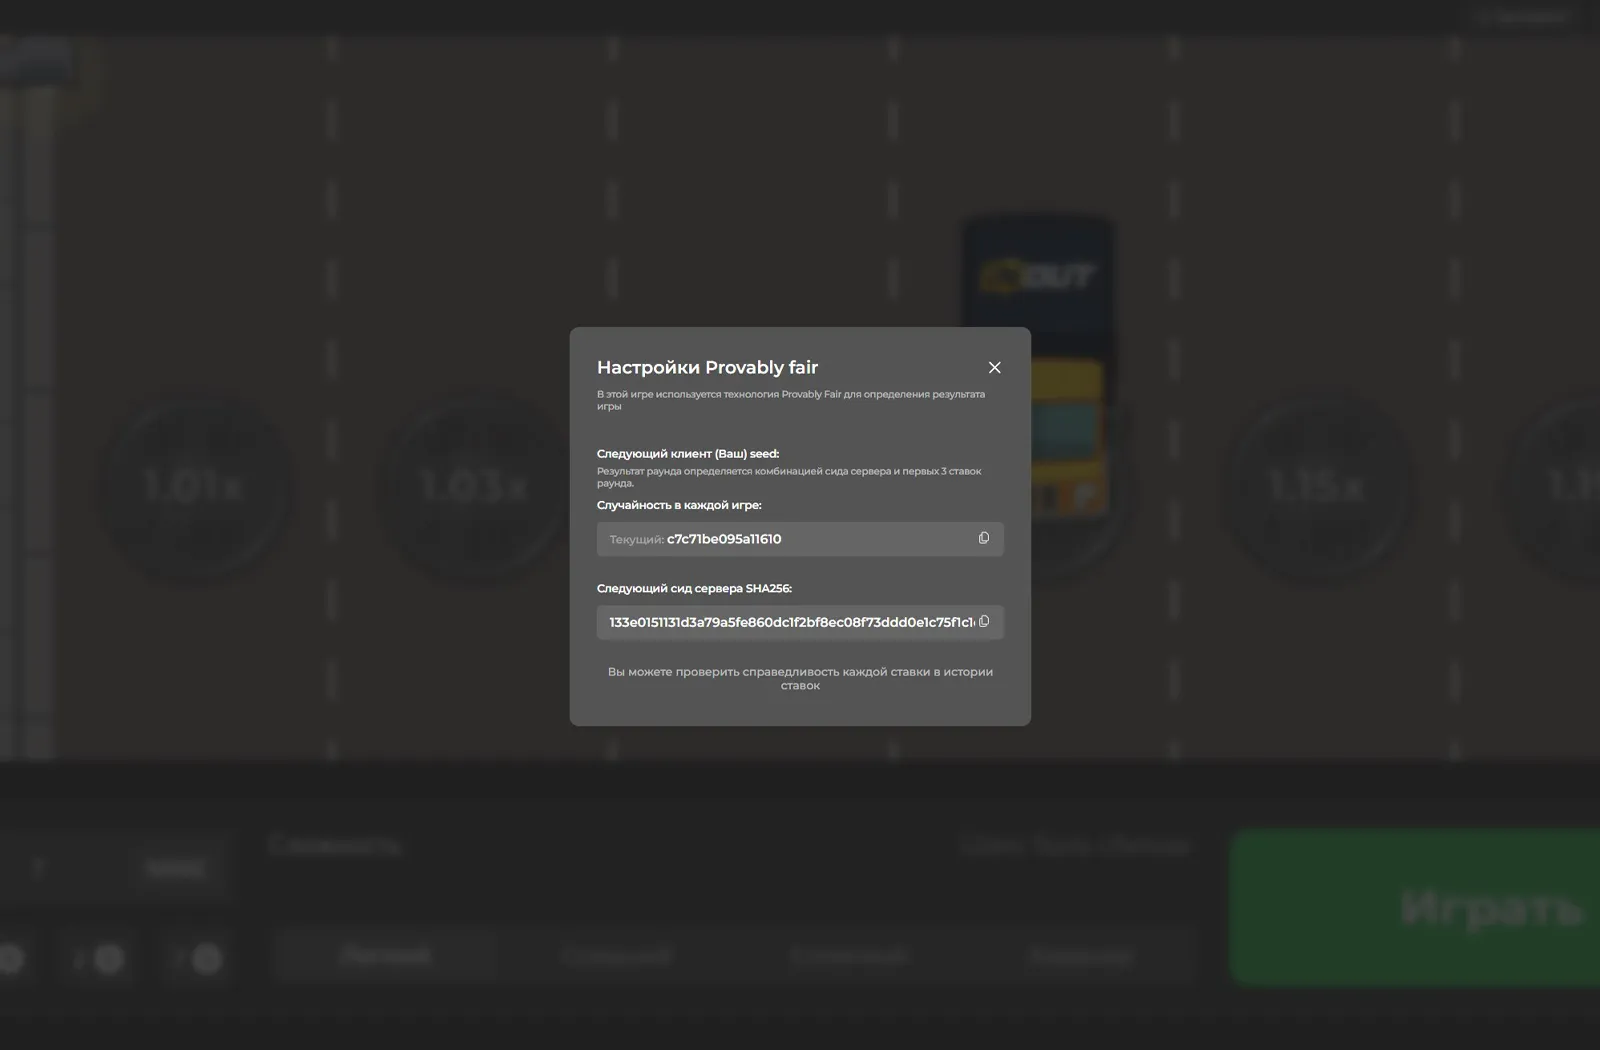Click the bet history fairness note text
This screenshot has width=1600, height=1050.
point(800,678)
